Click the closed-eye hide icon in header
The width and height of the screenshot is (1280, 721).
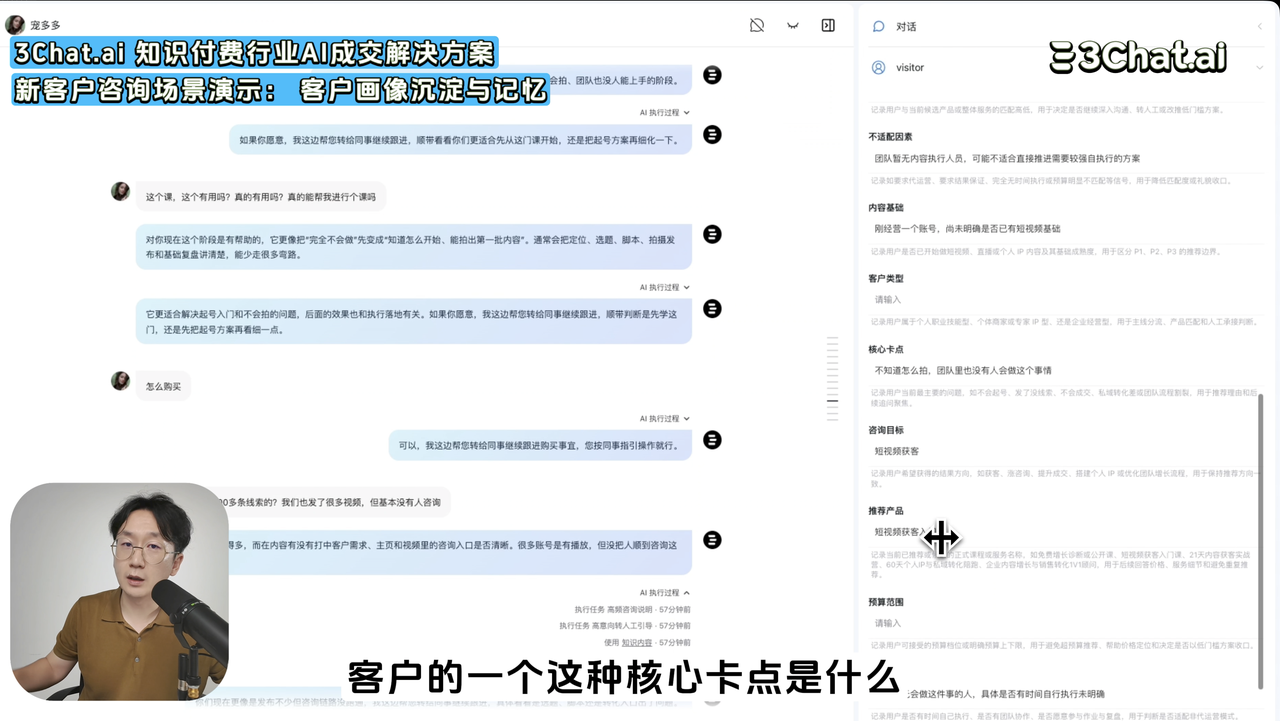[x=792, y=25]
